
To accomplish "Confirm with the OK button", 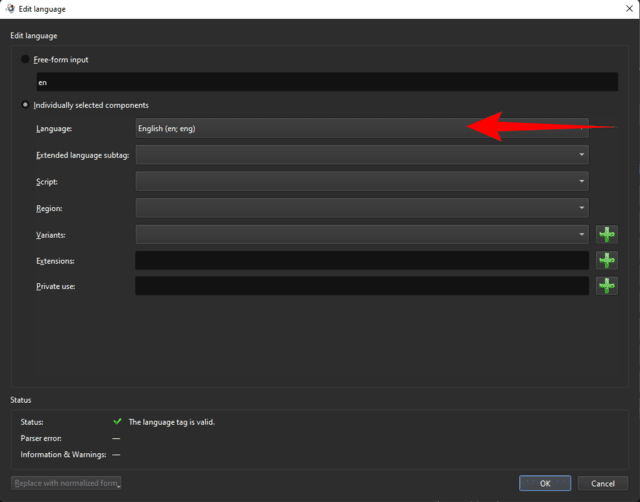I will tap(545, 483).
